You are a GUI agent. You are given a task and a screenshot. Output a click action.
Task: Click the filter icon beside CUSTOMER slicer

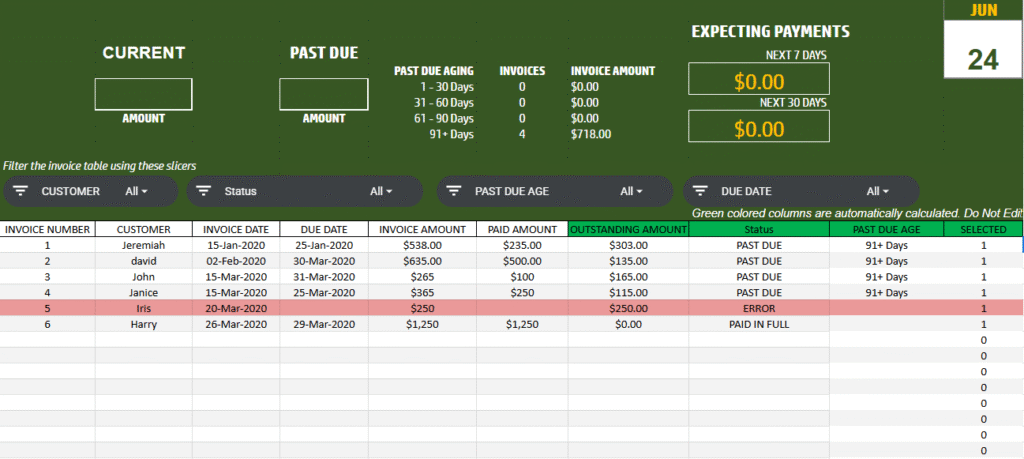tap(21, 191)
